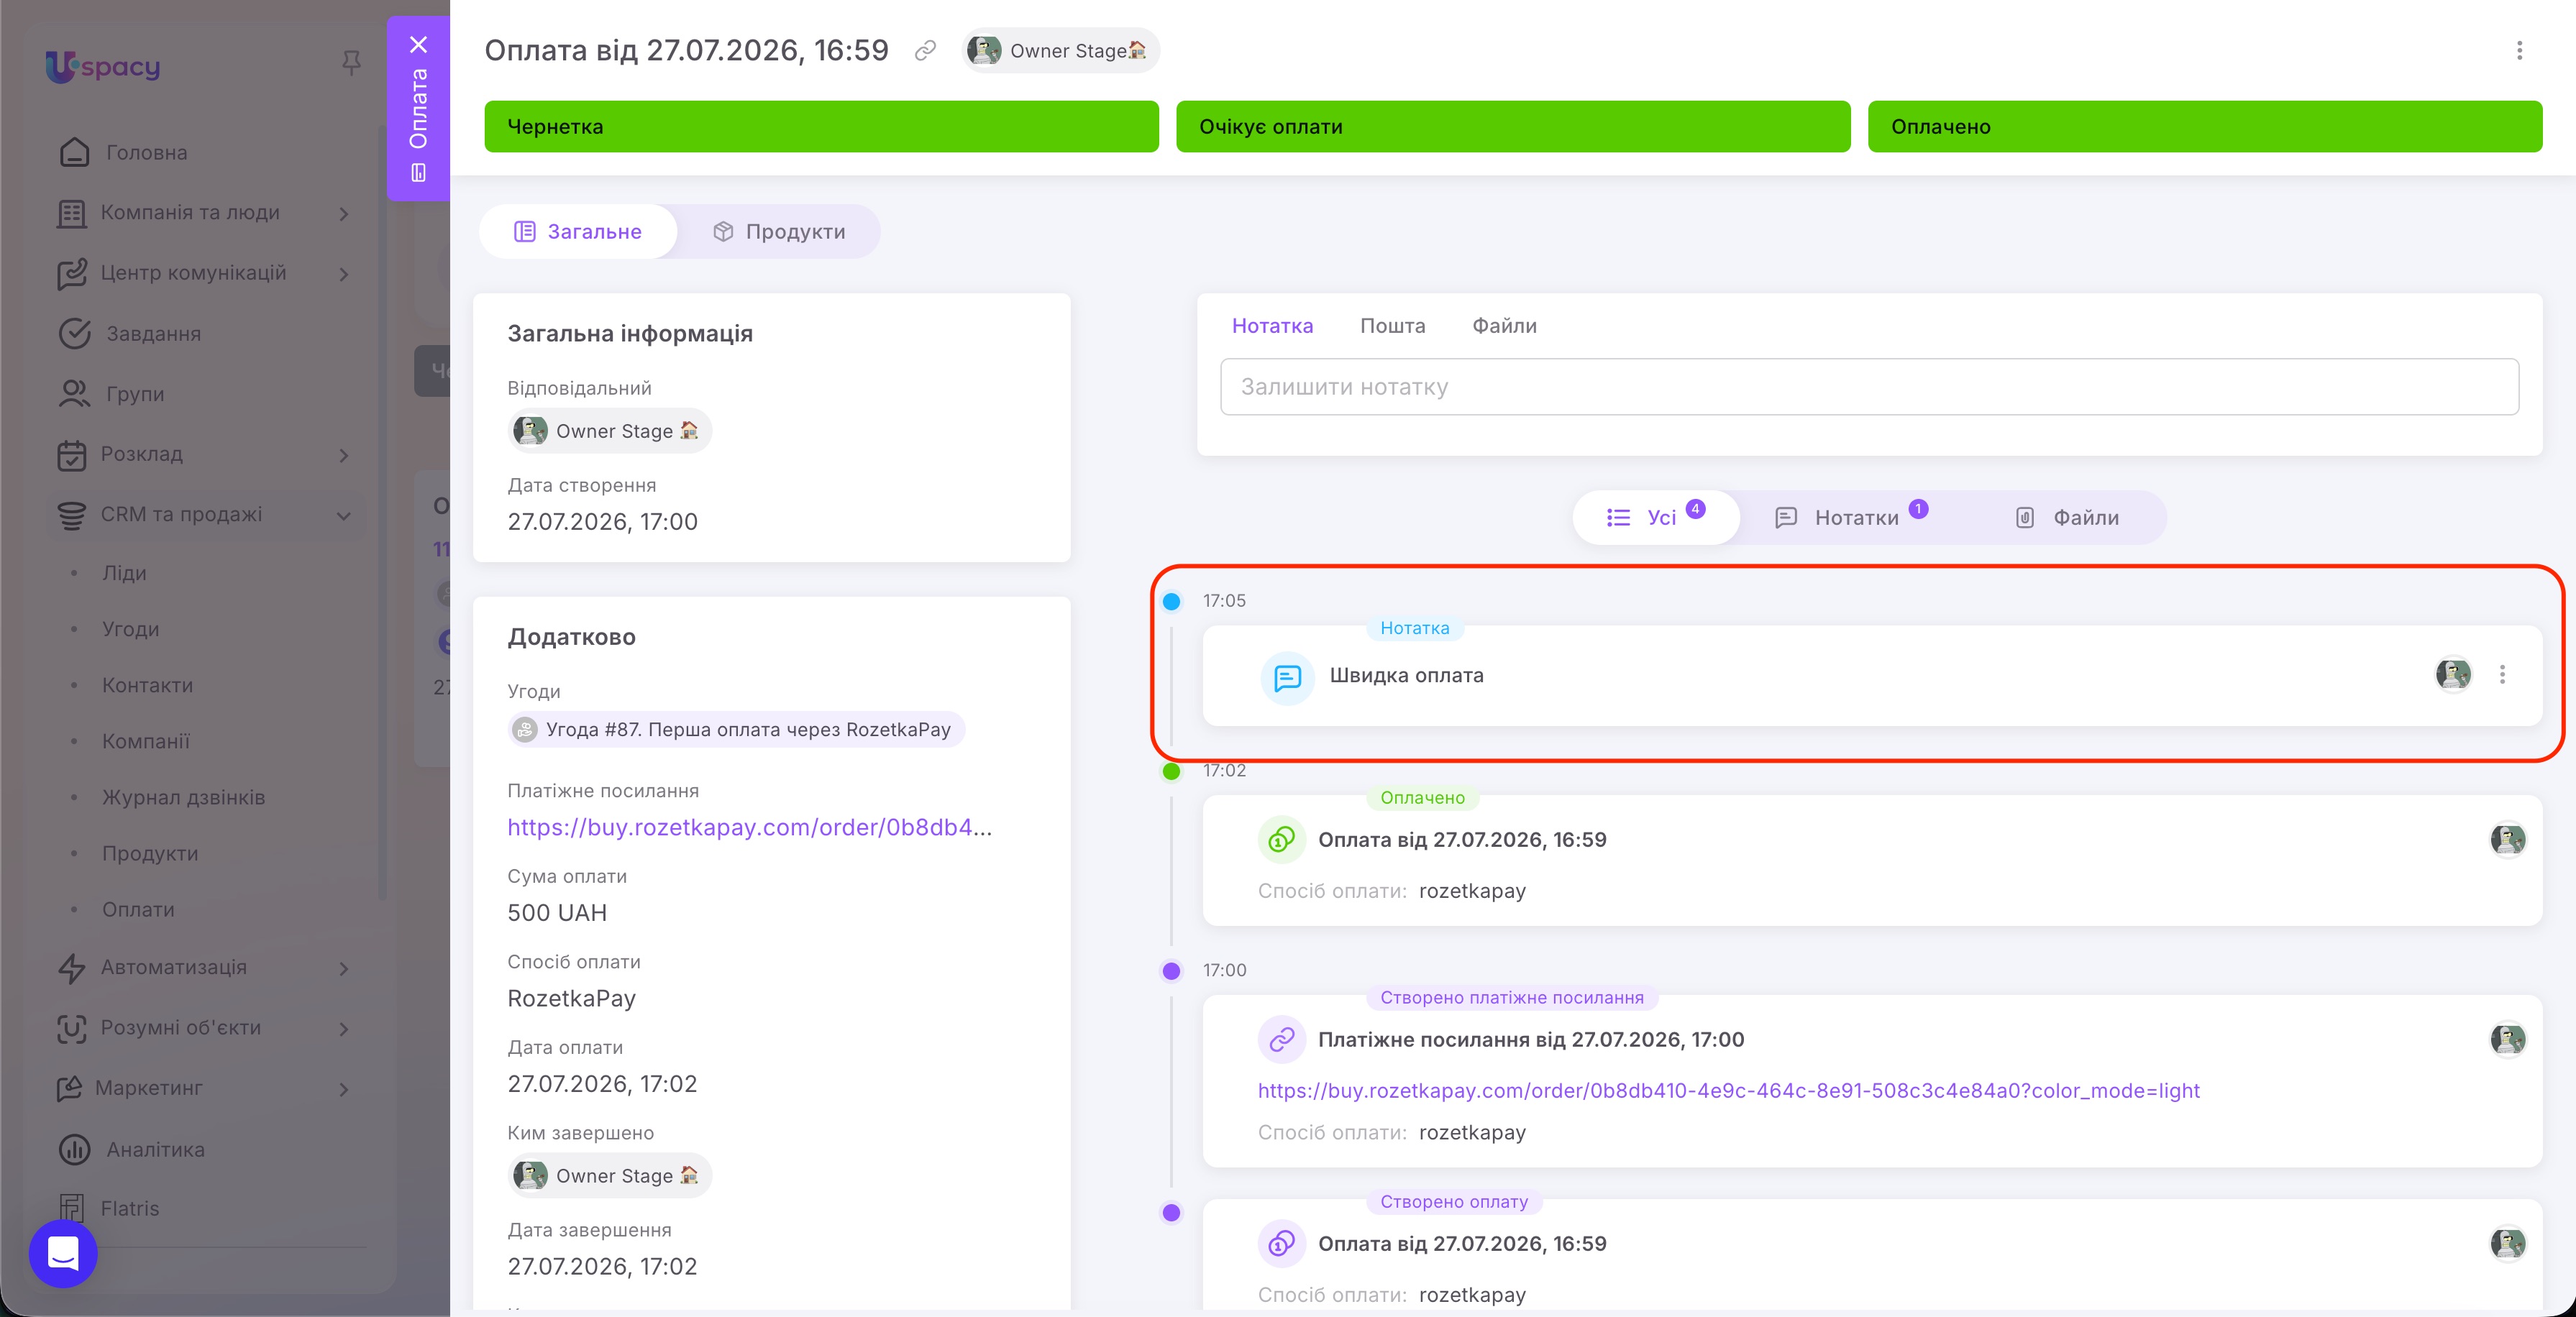Viewport: 2576px width, 1317px height.
Task: Switch to the Продукти tab
Action: coord(779,231)
